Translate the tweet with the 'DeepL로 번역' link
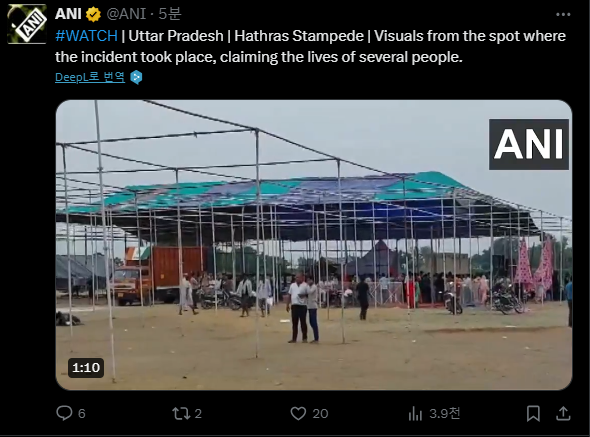Image resolution: width=590 pixels, height=437 pixels. pos(90,77)
